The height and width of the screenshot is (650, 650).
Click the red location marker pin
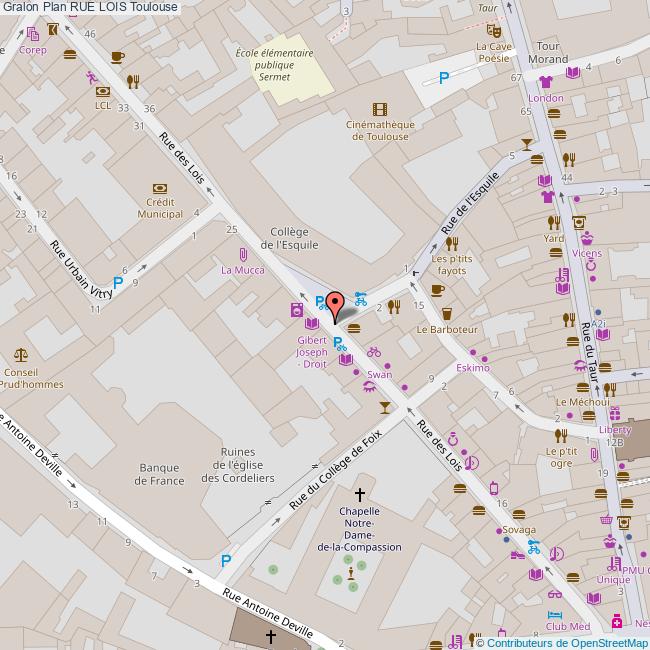tap(334, 303)
